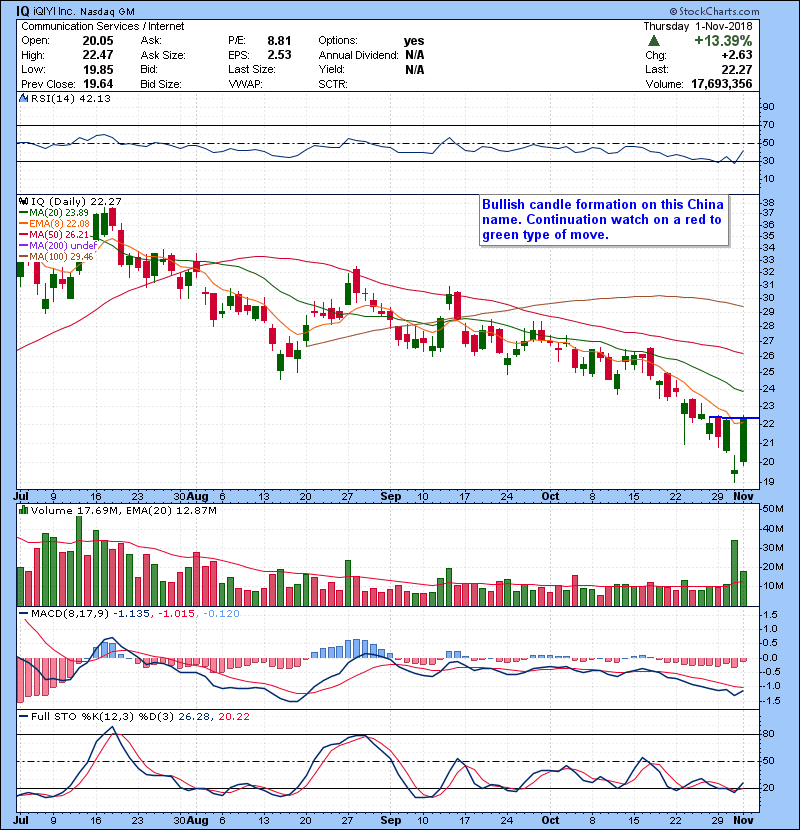Image resolution: width=800 pixels, height=830 pixels.
Task: Click the Volume value 17,693,356
Action: pos(722,84)
